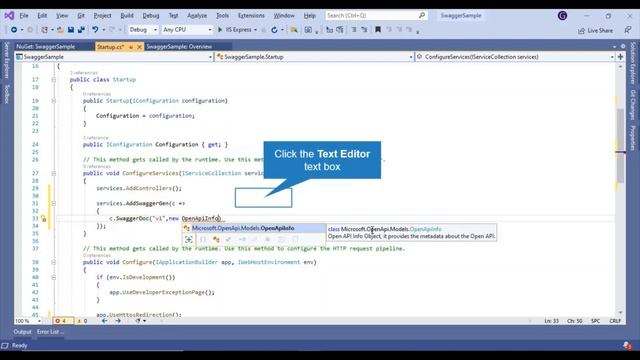This screenshot has width=640, height=360.
Task: Open the Edit menu
Action: click(x=42, y=16)
